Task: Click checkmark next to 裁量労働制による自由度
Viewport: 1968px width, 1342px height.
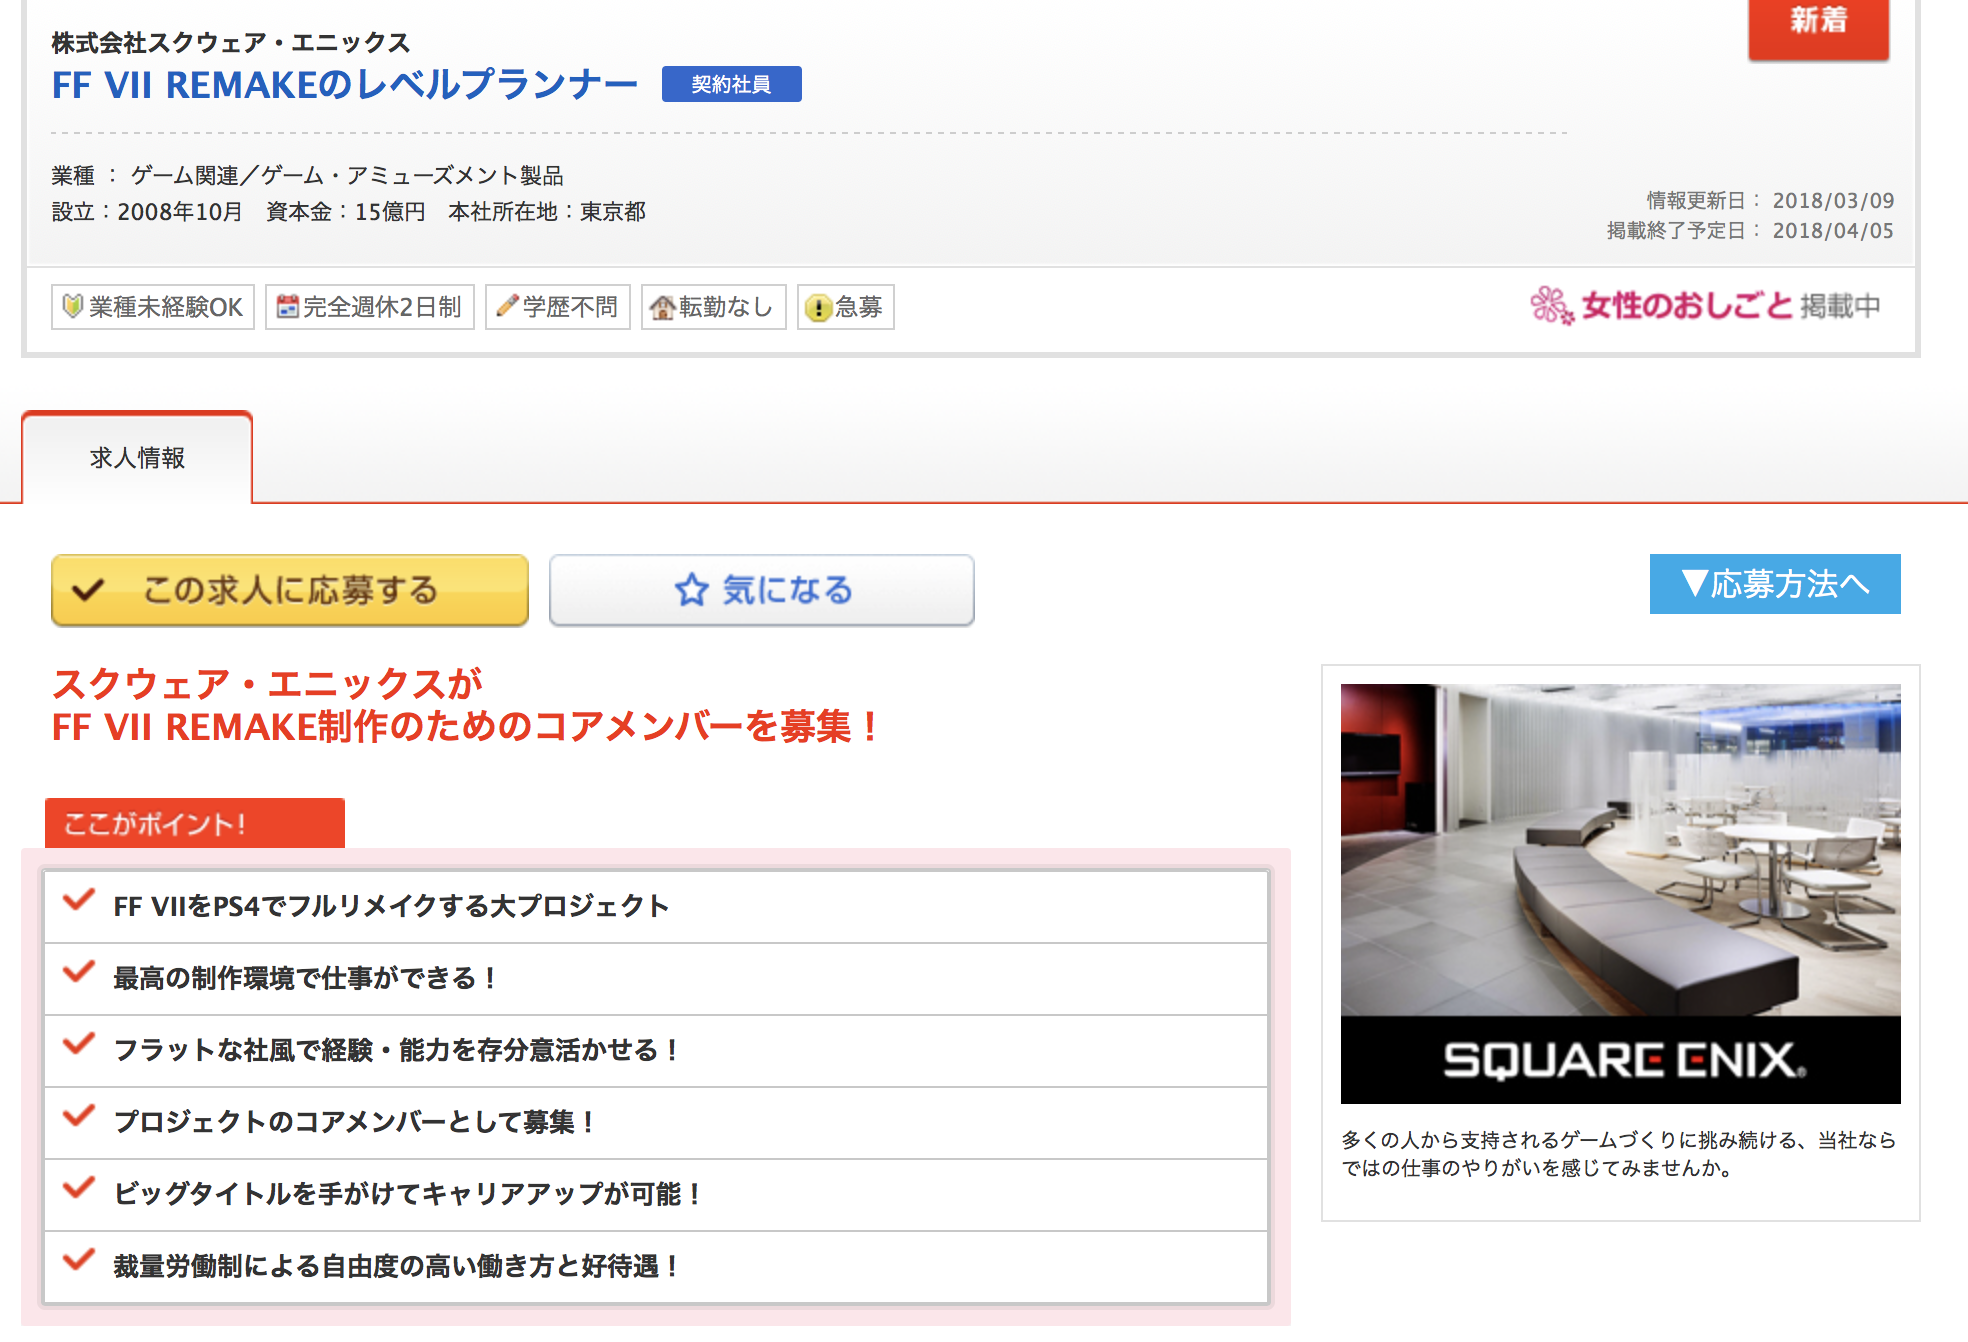Action: (79, 1260)
